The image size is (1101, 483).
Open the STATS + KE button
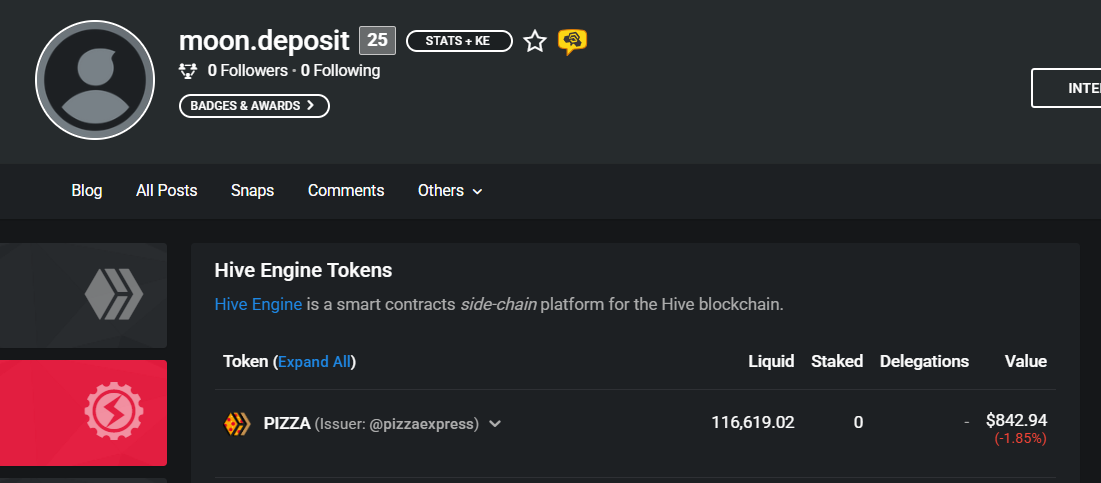[459, 41]
